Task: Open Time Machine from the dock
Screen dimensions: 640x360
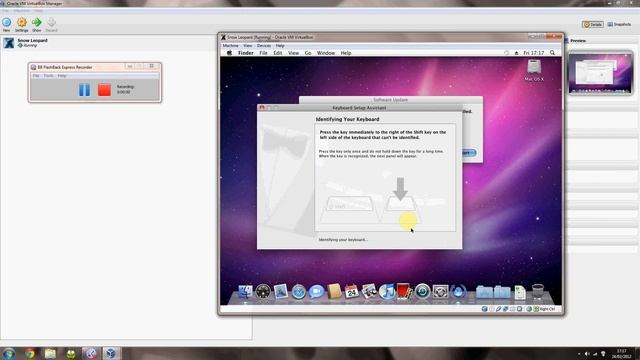Action: [422, 292]
